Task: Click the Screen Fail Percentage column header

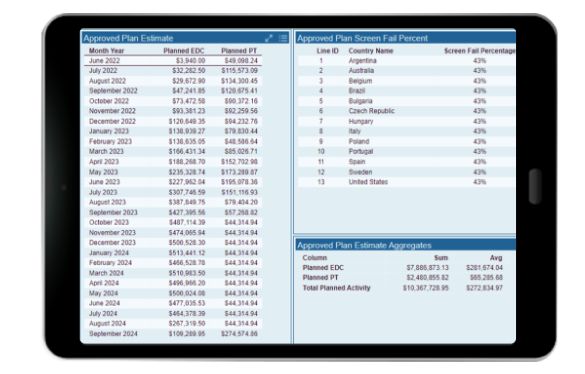Action: [480, 51]
